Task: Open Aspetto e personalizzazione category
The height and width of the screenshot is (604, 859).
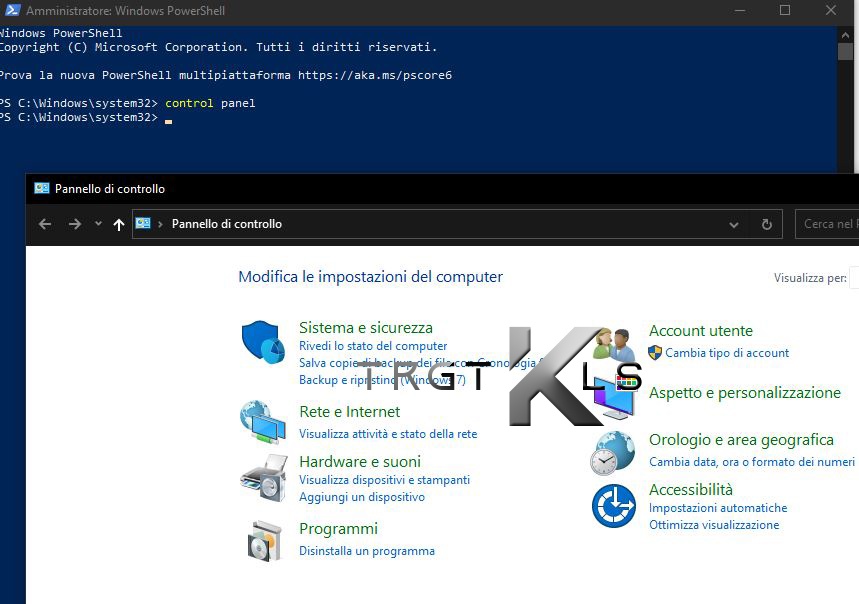Action: [745, 393]
